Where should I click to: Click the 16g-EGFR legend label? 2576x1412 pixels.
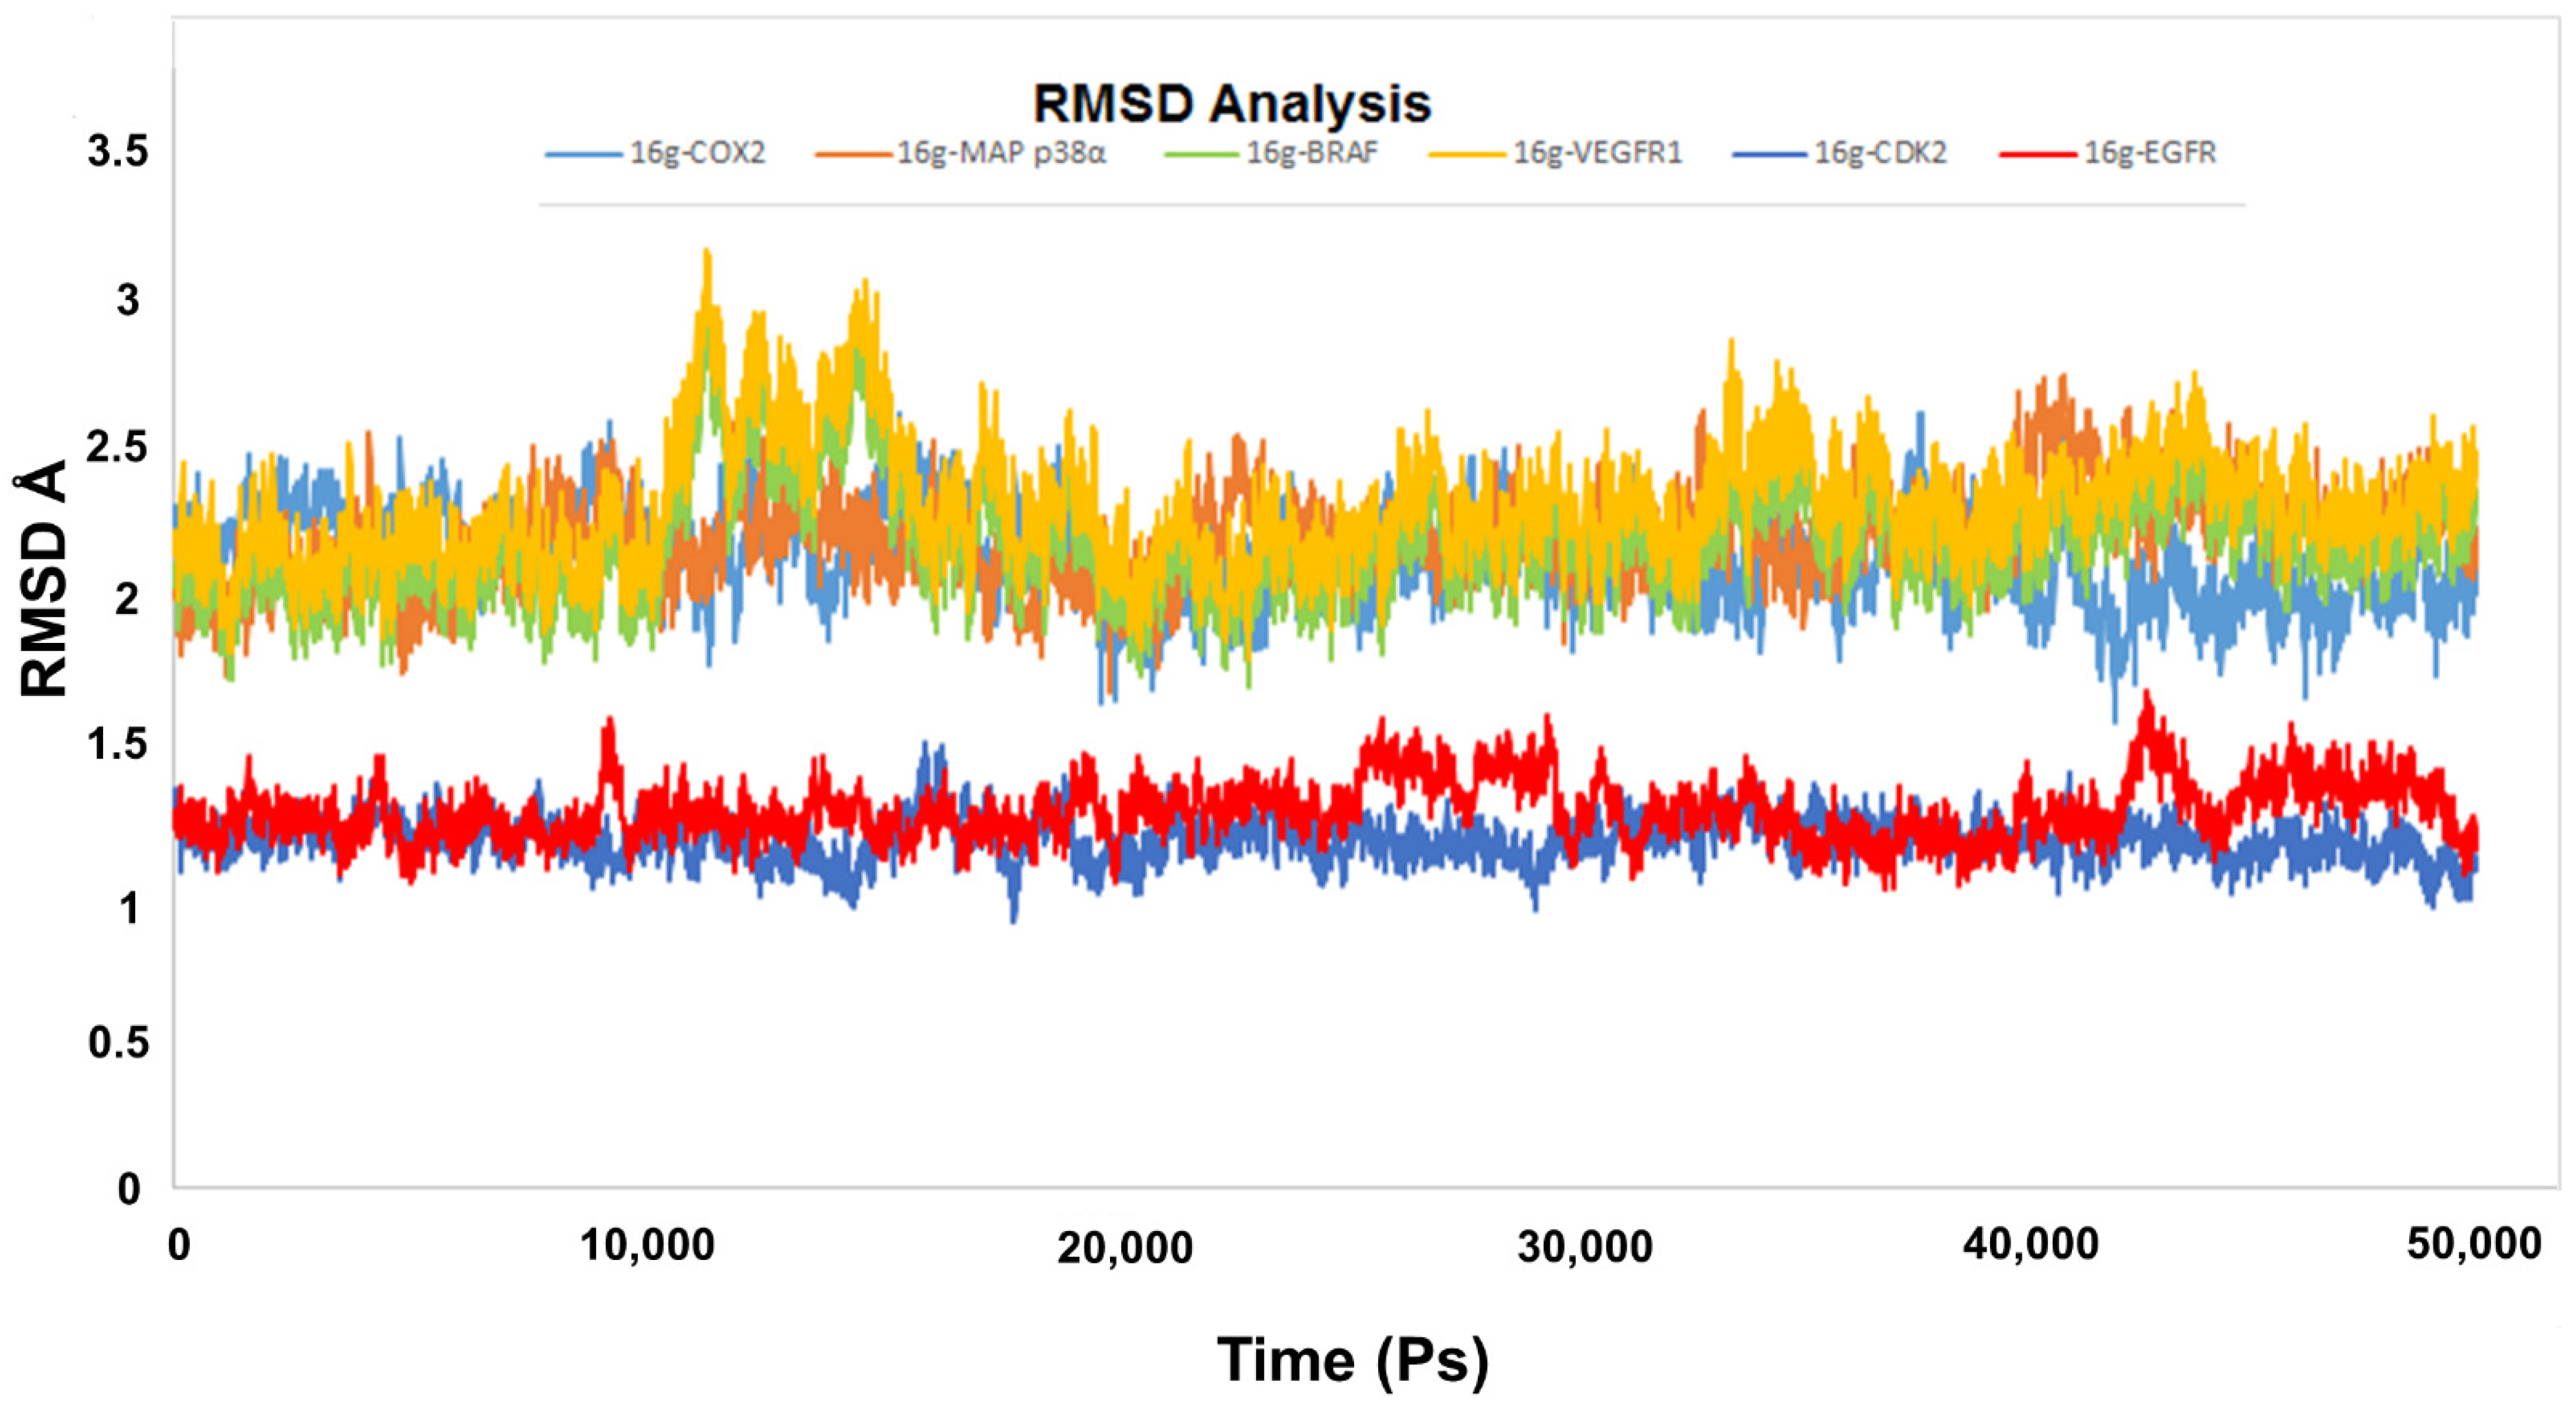(x=2150, y=153)
